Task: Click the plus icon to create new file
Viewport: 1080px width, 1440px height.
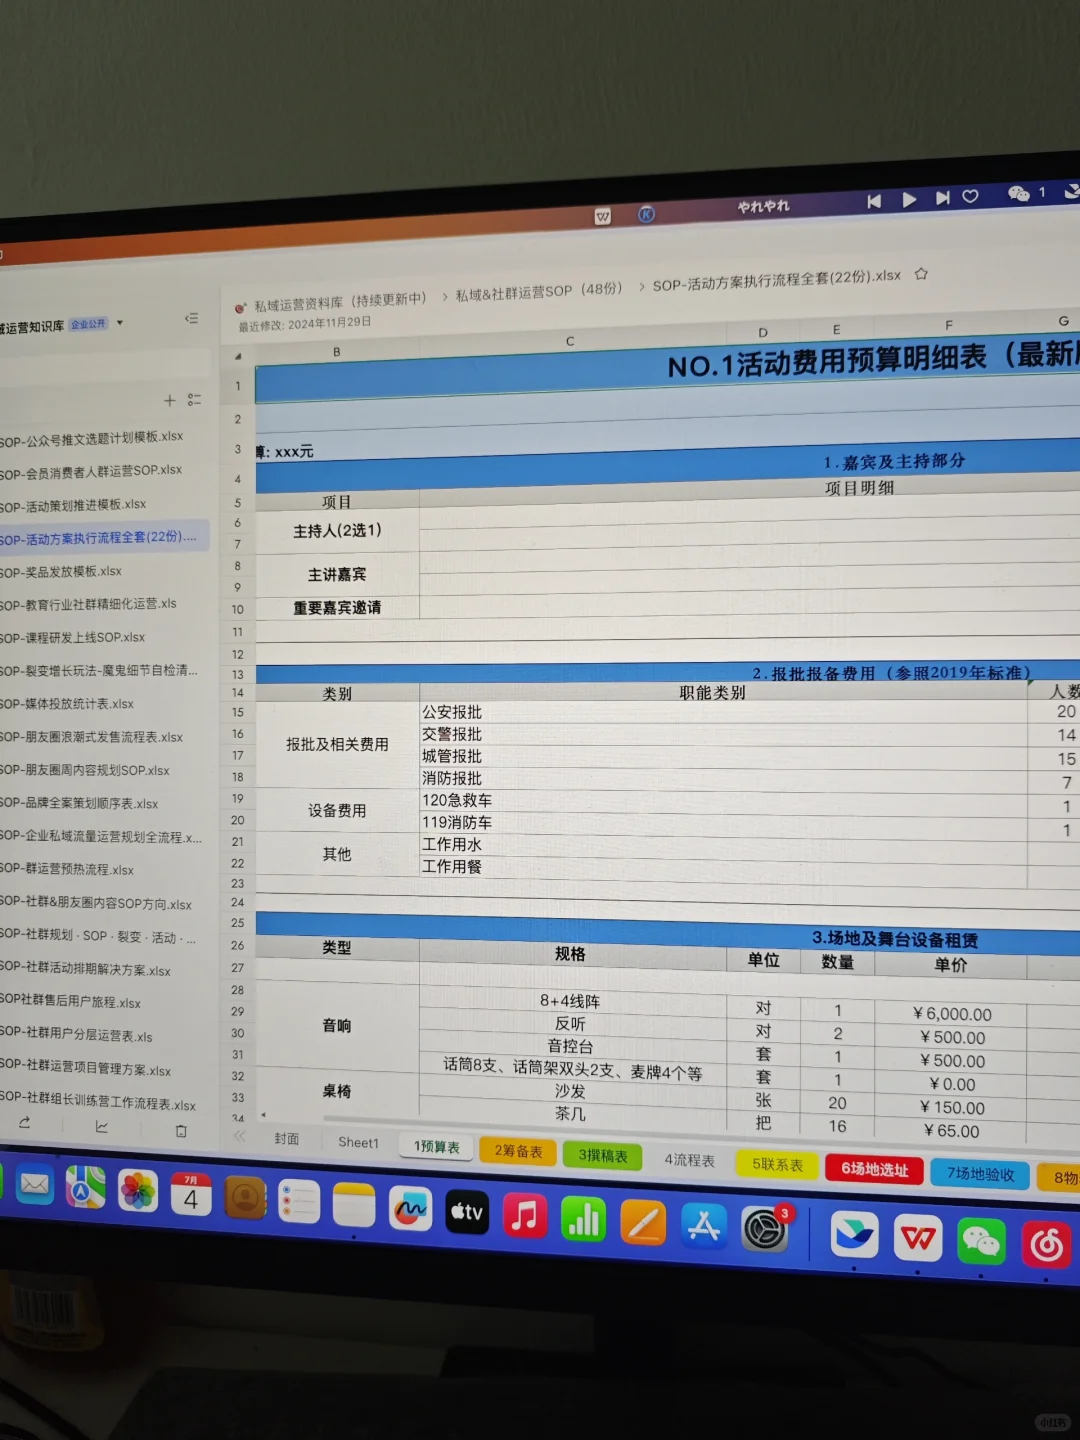Action: click(x=169, y=400)
